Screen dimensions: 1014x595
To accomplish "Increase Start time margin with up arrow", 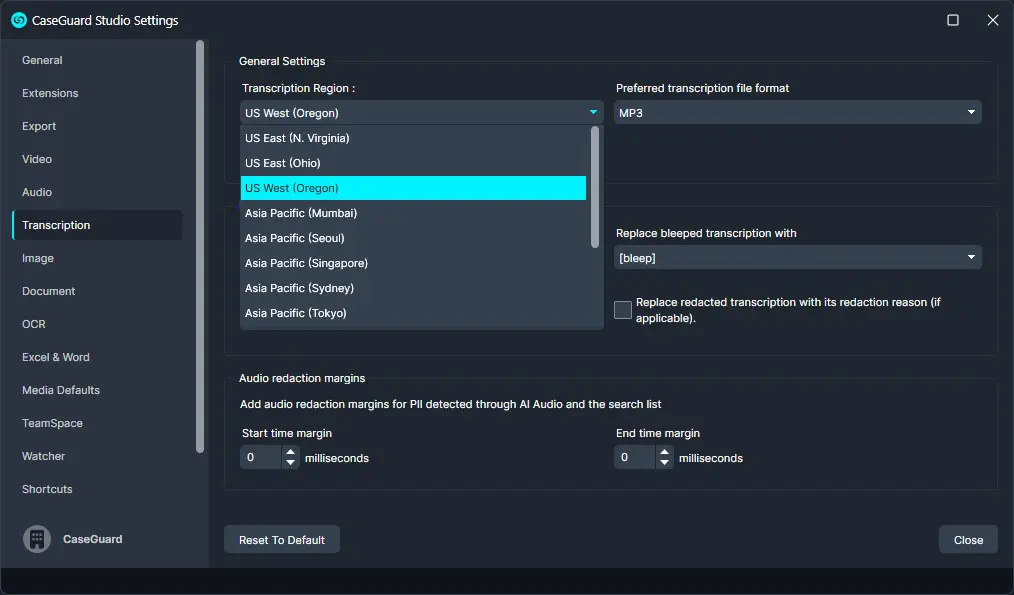I will point(290,452).
